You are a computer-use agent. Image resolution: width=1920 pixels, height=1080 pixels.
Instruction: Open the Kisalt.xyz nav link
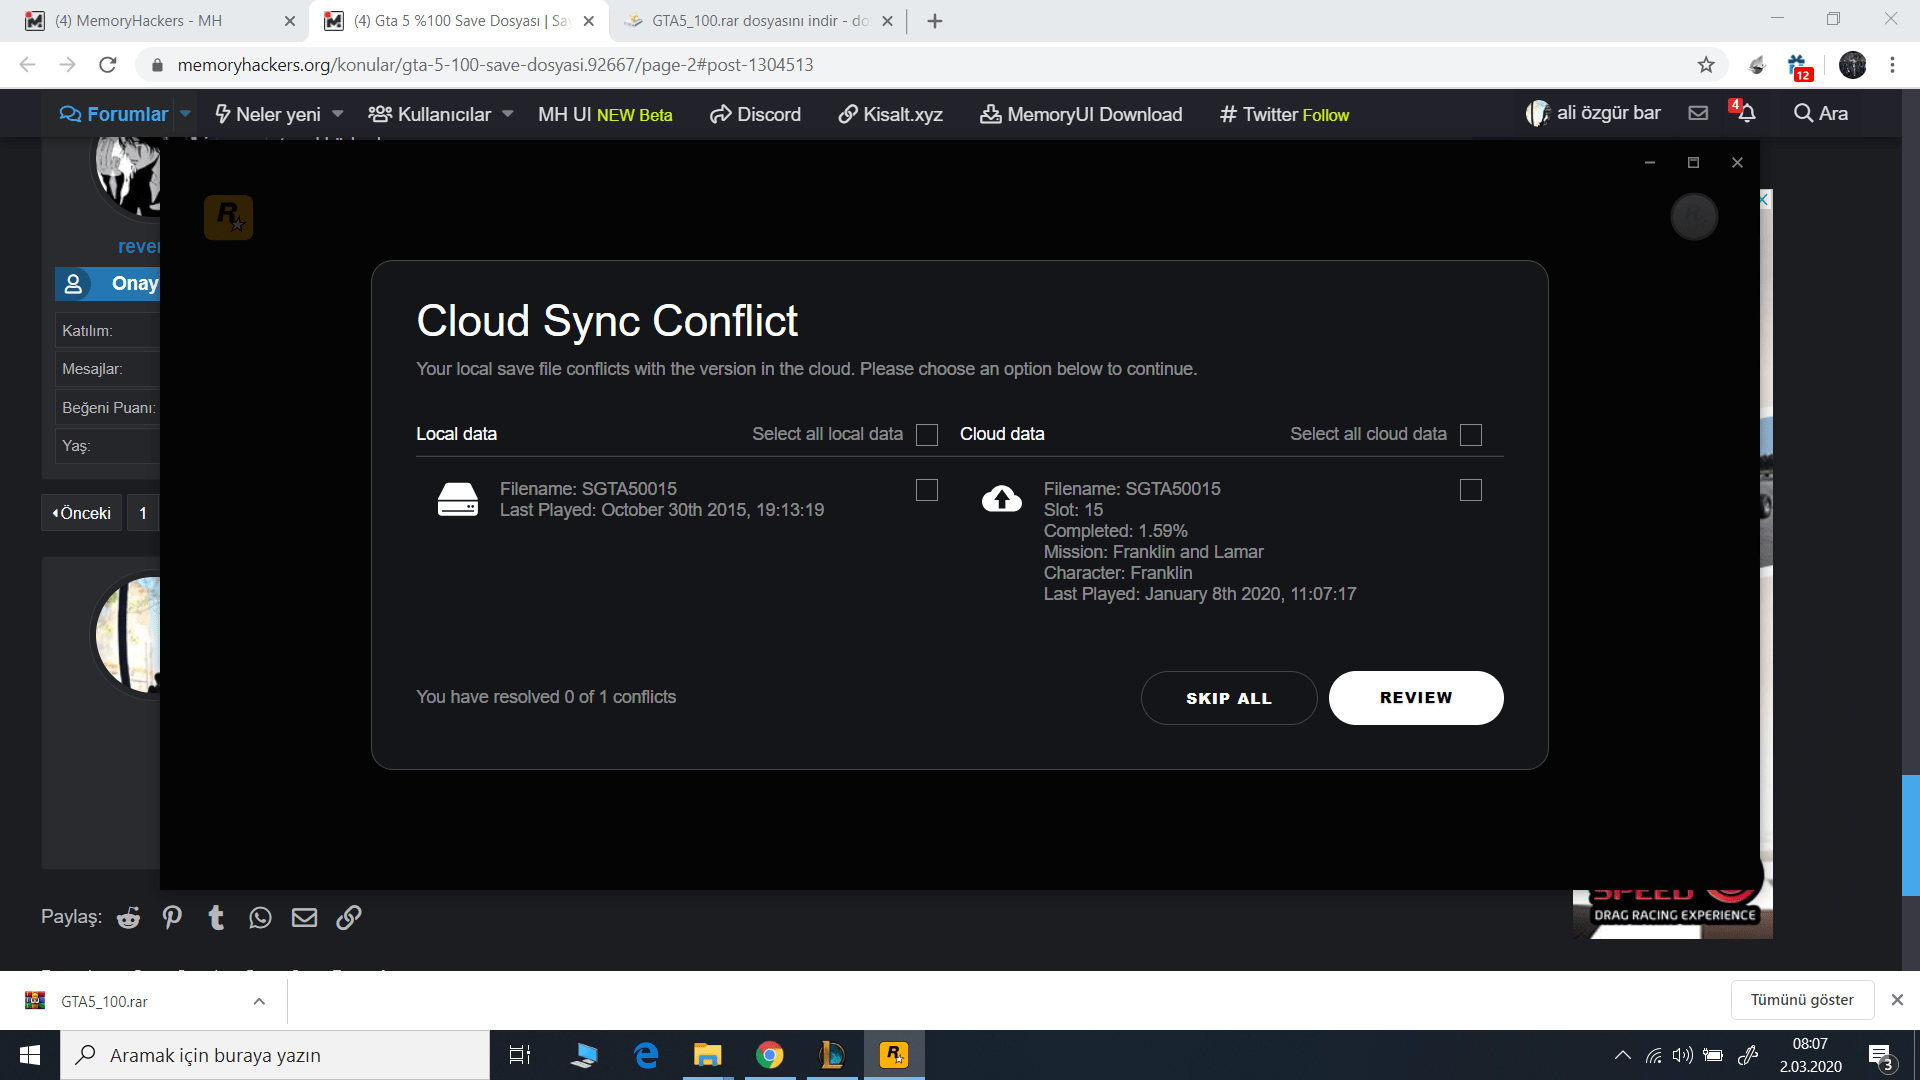890,114
